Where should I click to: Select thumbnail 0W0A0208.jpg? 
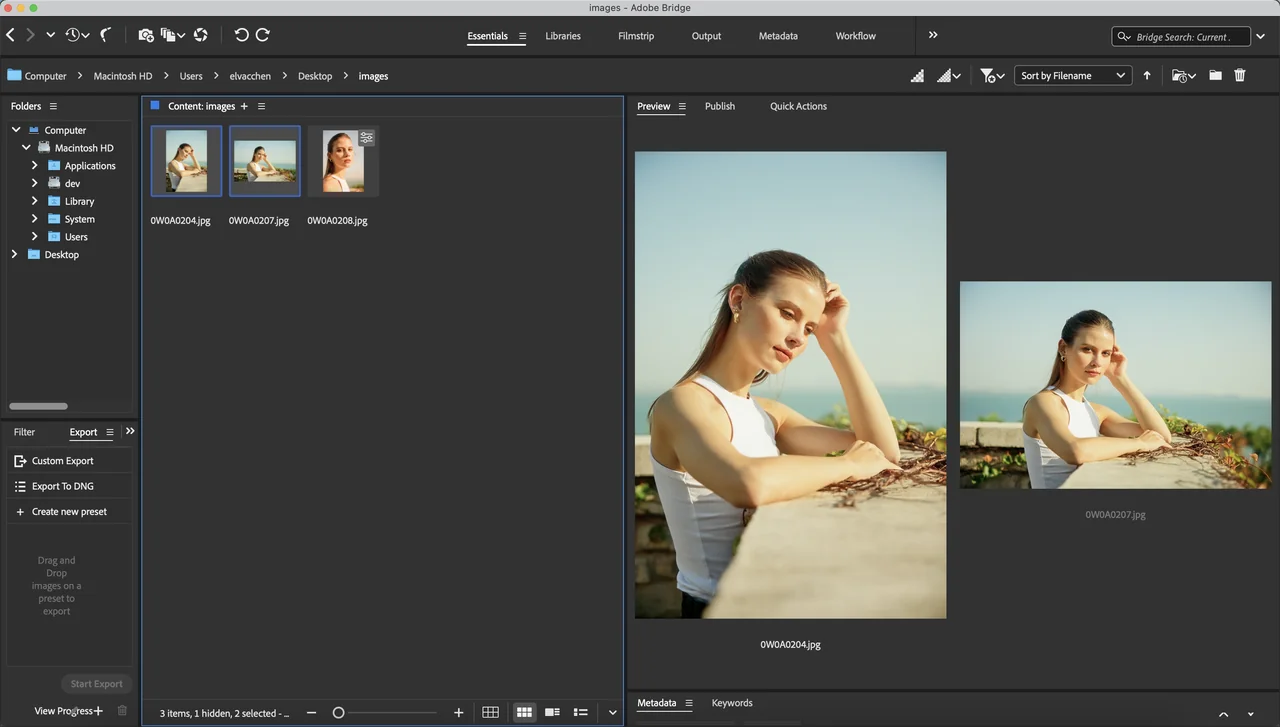(343, 161)
